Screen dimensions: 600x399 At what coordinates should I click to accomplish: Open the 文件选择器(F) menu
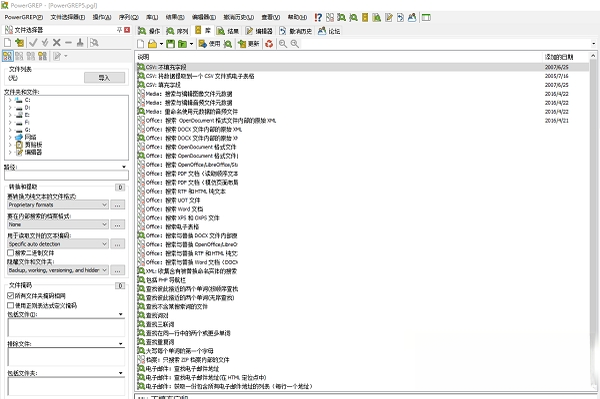point(68,17)
